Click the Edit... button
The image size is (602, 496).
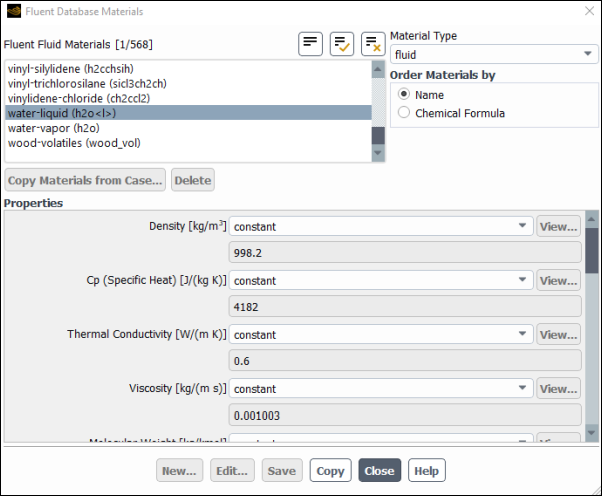coord(232,471)
